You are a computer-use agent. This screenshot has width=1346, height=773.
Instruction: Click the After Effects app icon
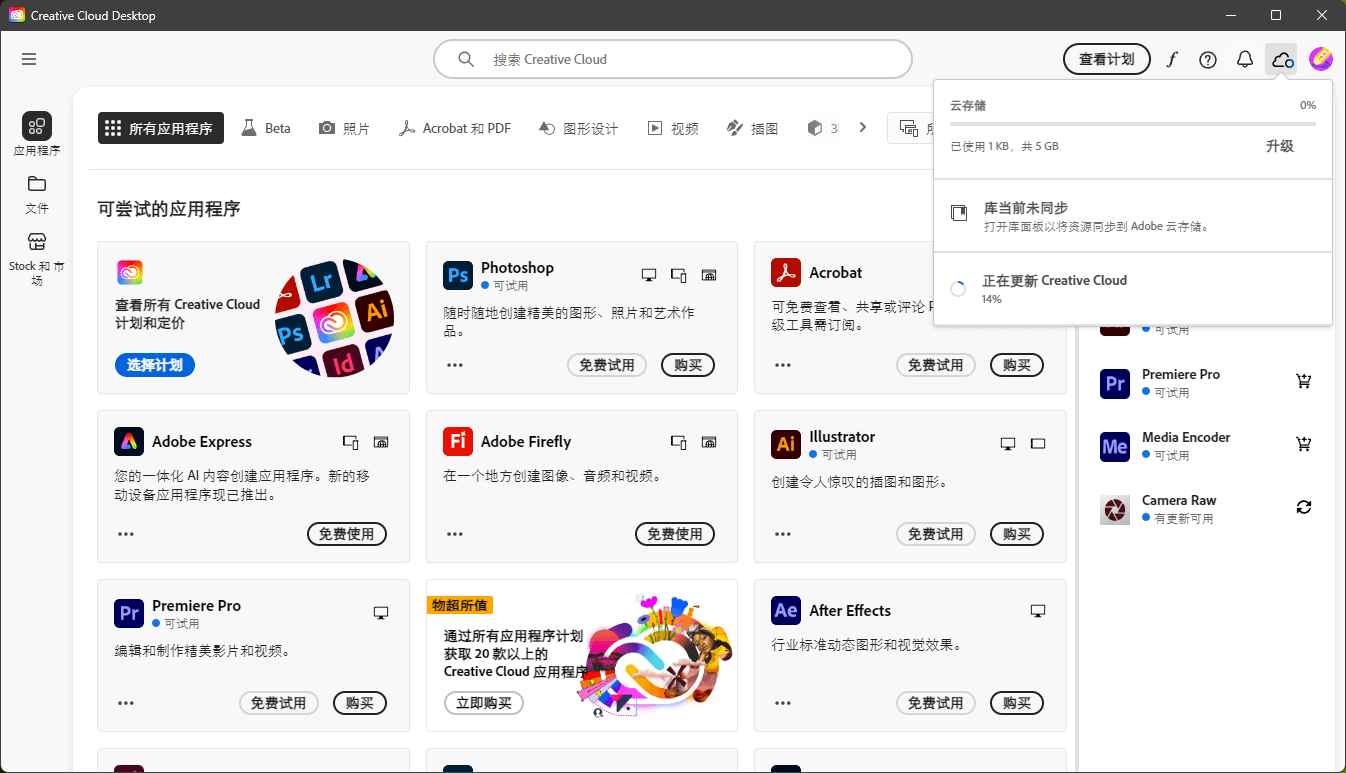(786, 610)
